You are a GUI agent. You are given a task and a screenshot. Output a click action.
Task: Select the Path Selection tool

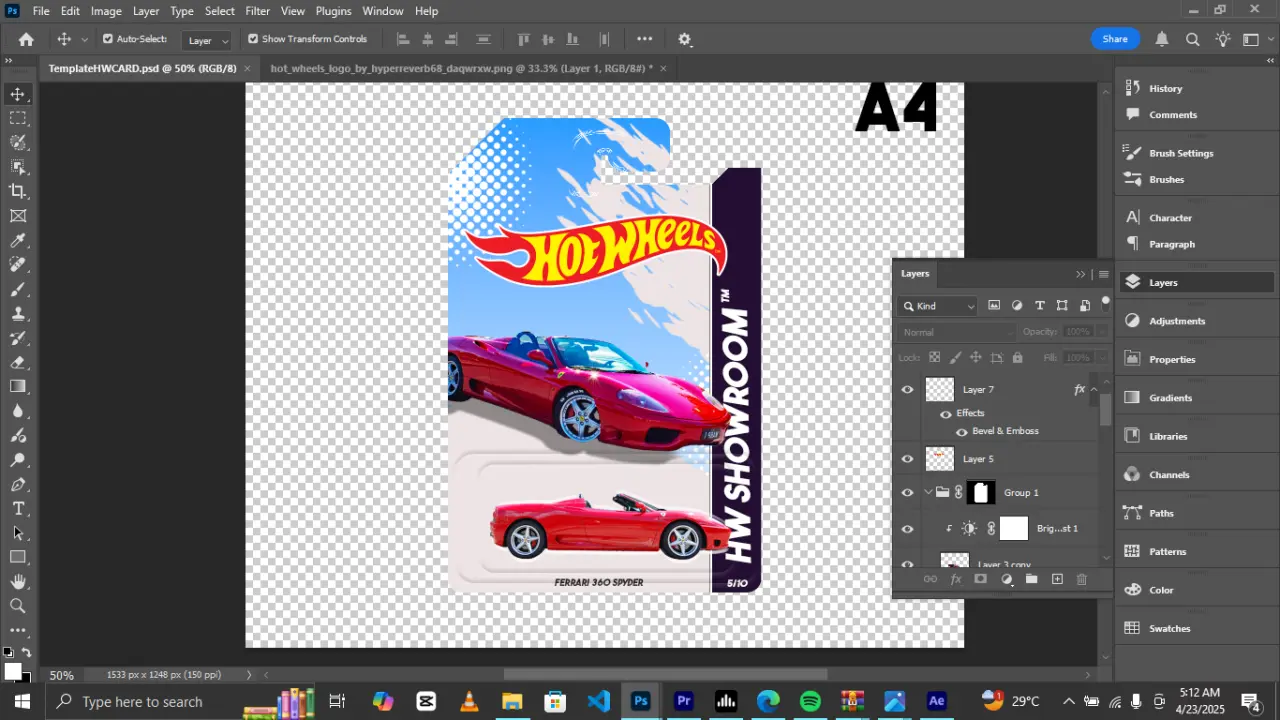(18, 533)
